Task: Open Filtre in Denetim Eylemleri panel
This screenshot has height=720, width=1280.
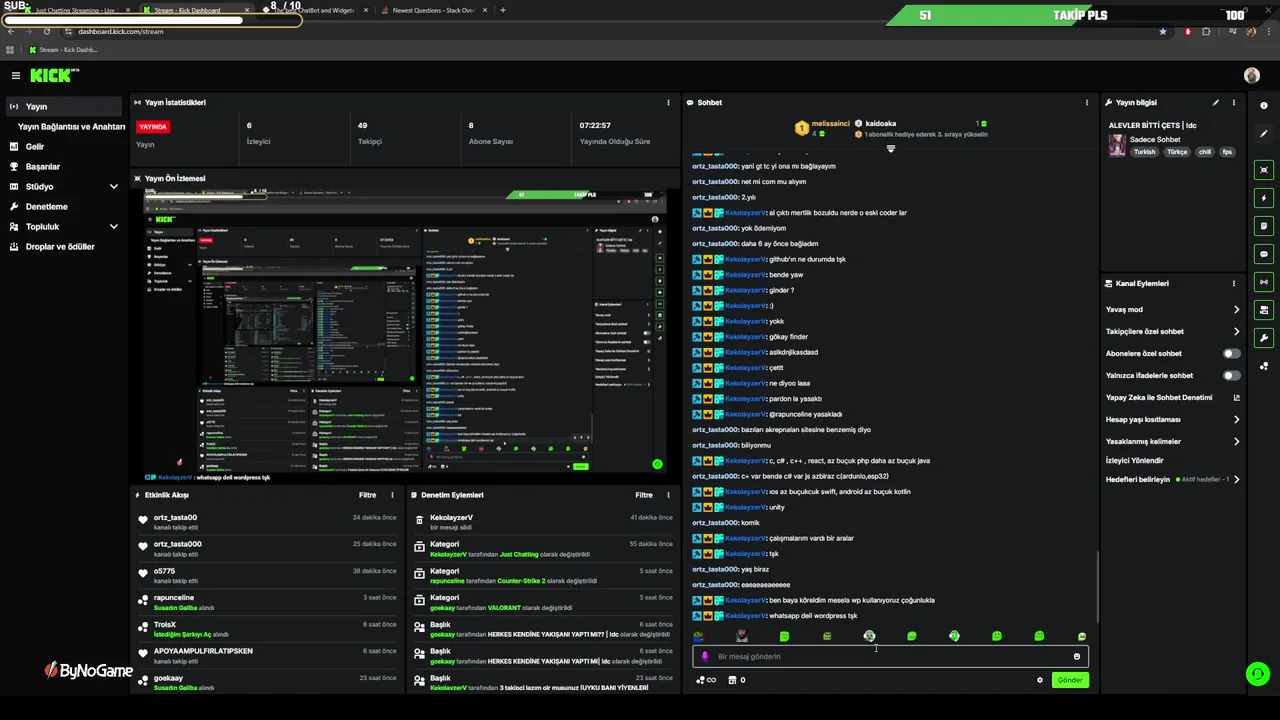Action: tap(644, 495)
